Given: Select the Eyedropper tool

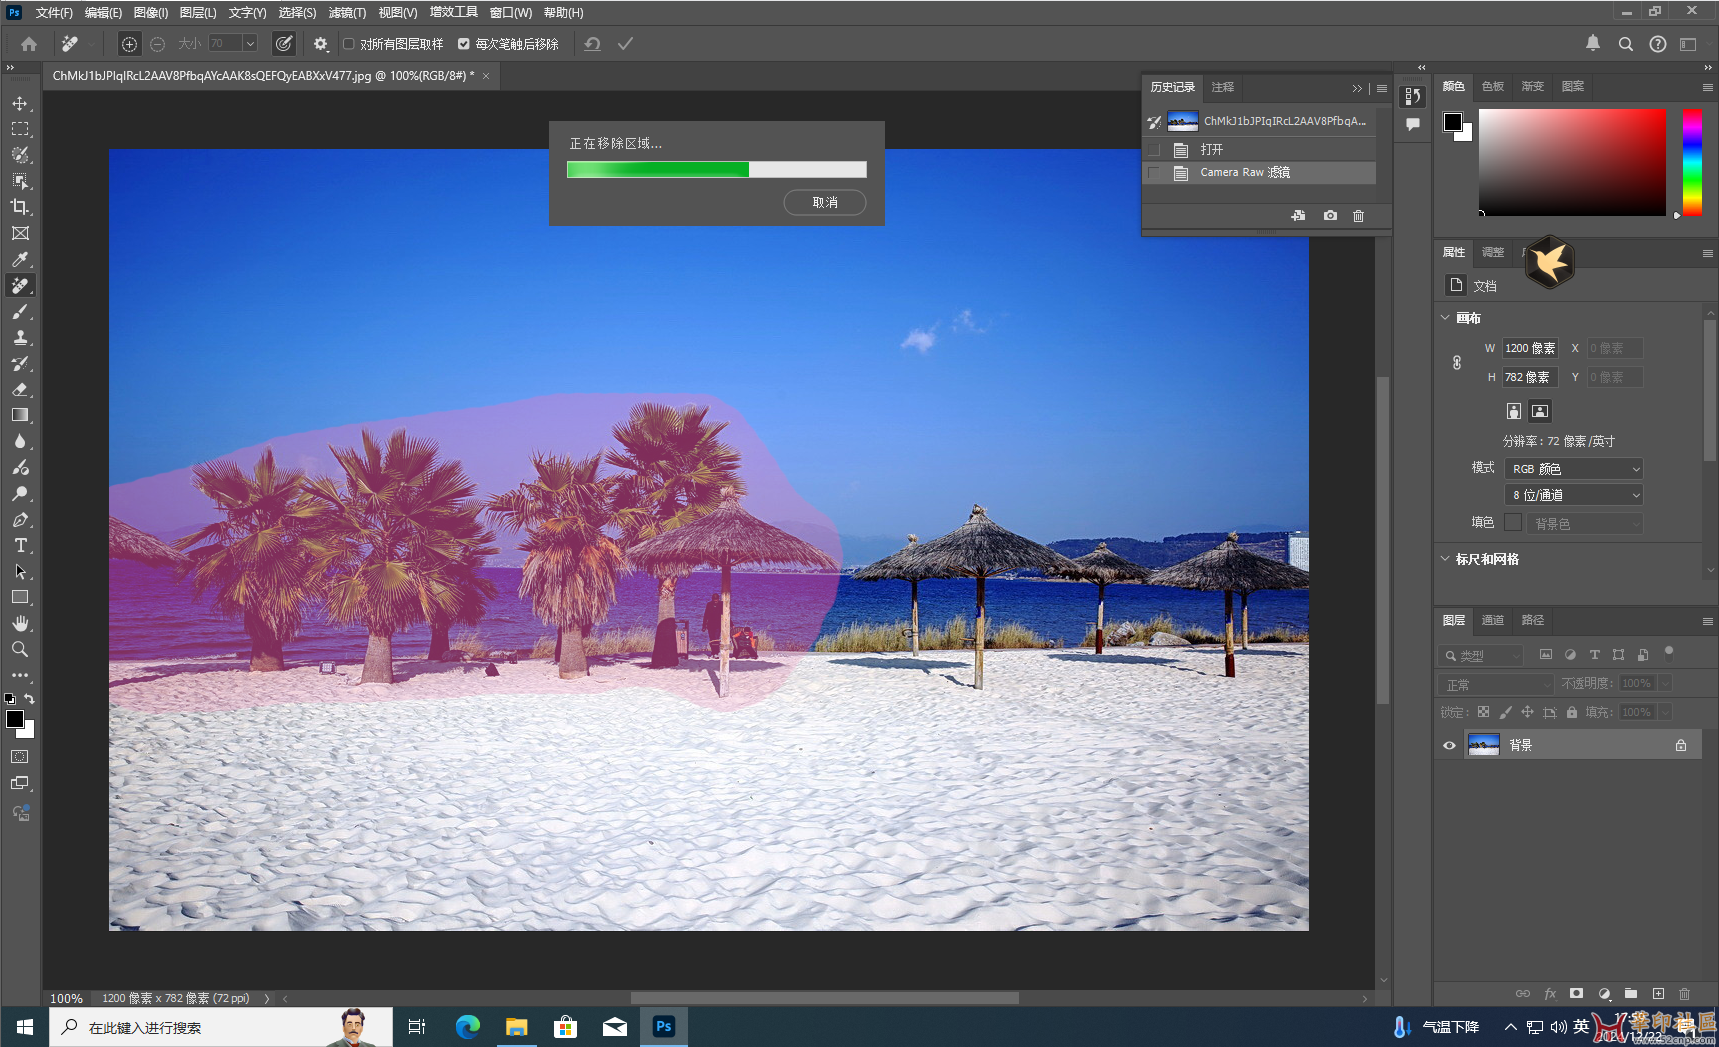Looking at the screenshot, I should [x=20, y=260].
